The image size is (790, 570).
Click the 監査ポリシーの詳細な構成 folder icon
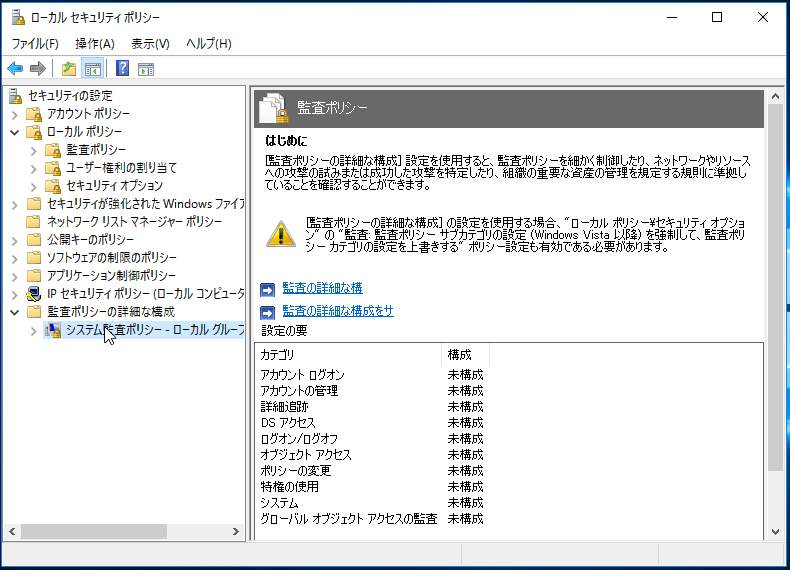click(34, 311)
